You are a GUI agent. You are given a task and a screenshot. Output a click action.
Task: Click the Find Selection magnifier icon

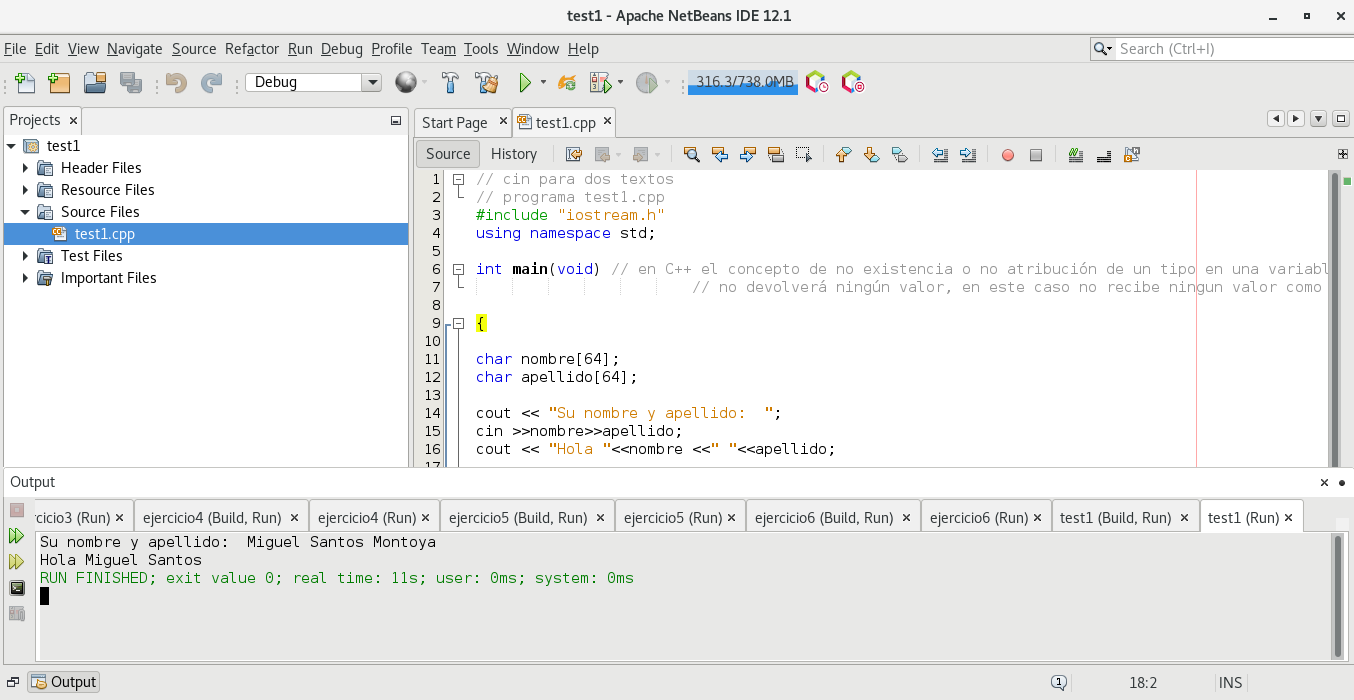tap(691, 155)
